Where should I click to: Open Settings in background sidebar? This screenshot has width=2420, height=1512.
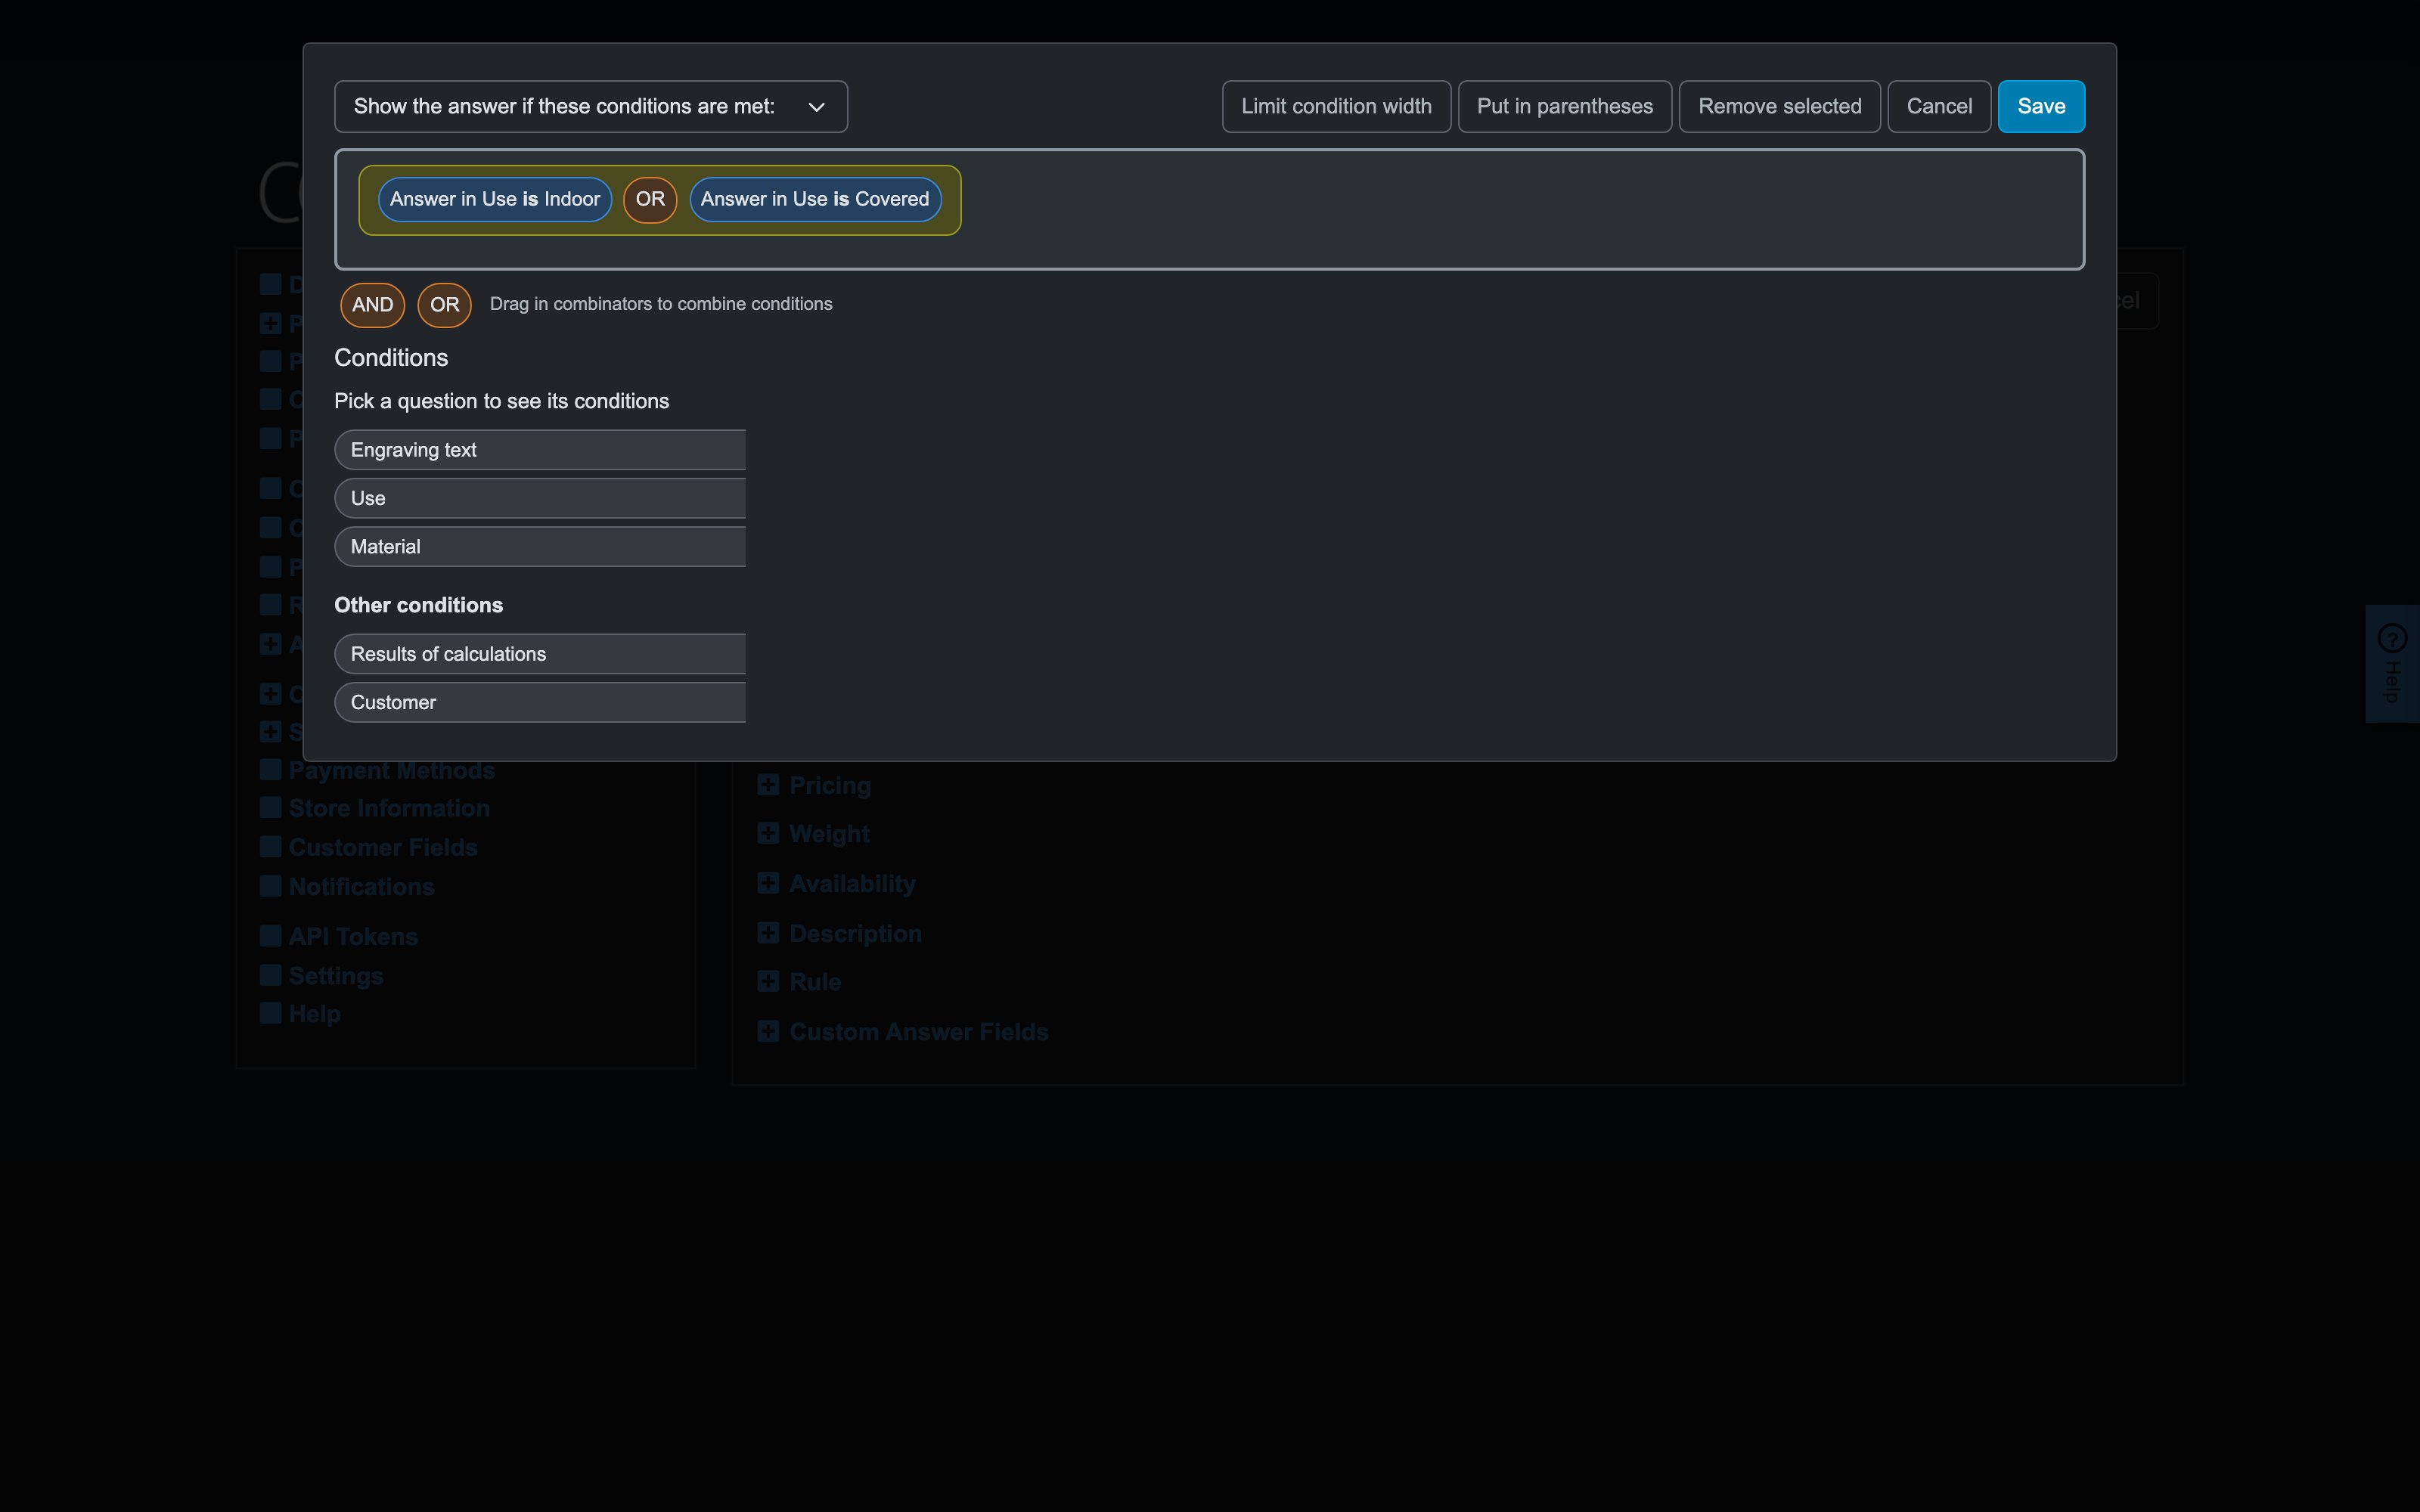click(336, 976)
